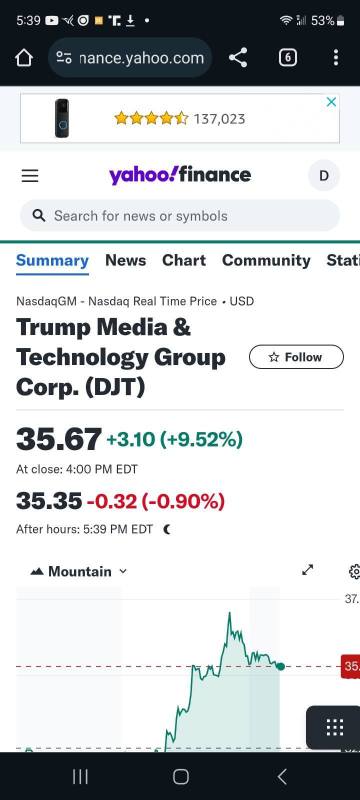Open chart settings gear icon
Screen dimensions: 360x800
pyautogui.click(x=355, y=571)
